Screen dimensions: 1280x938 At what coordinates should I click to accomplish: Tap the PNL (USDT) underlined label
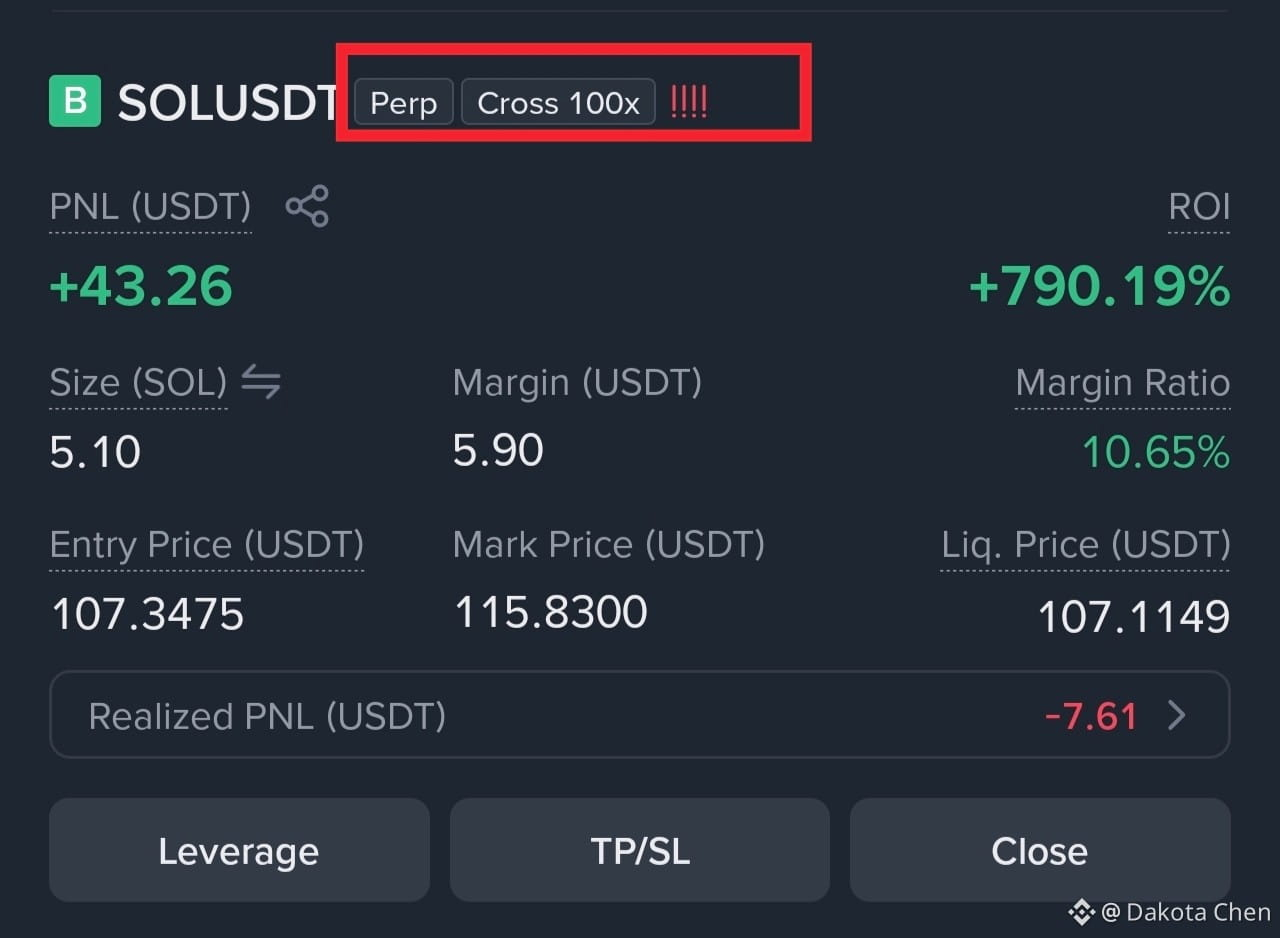click(150, 207)
